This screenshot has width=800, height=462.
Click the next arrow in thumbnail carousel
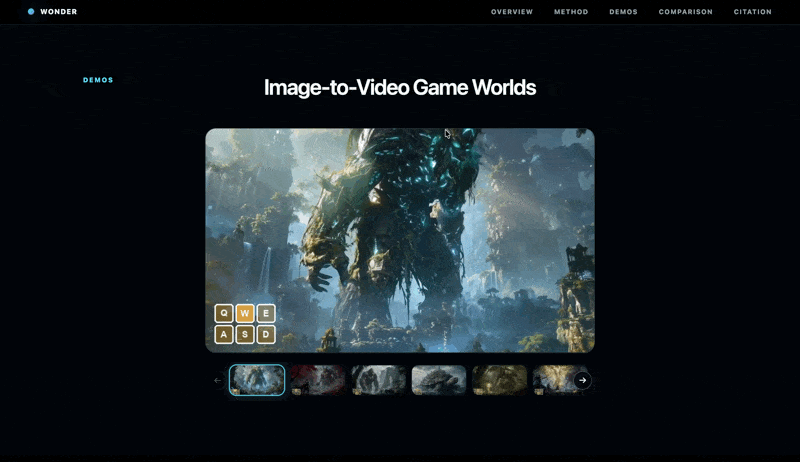pos(582,380)
